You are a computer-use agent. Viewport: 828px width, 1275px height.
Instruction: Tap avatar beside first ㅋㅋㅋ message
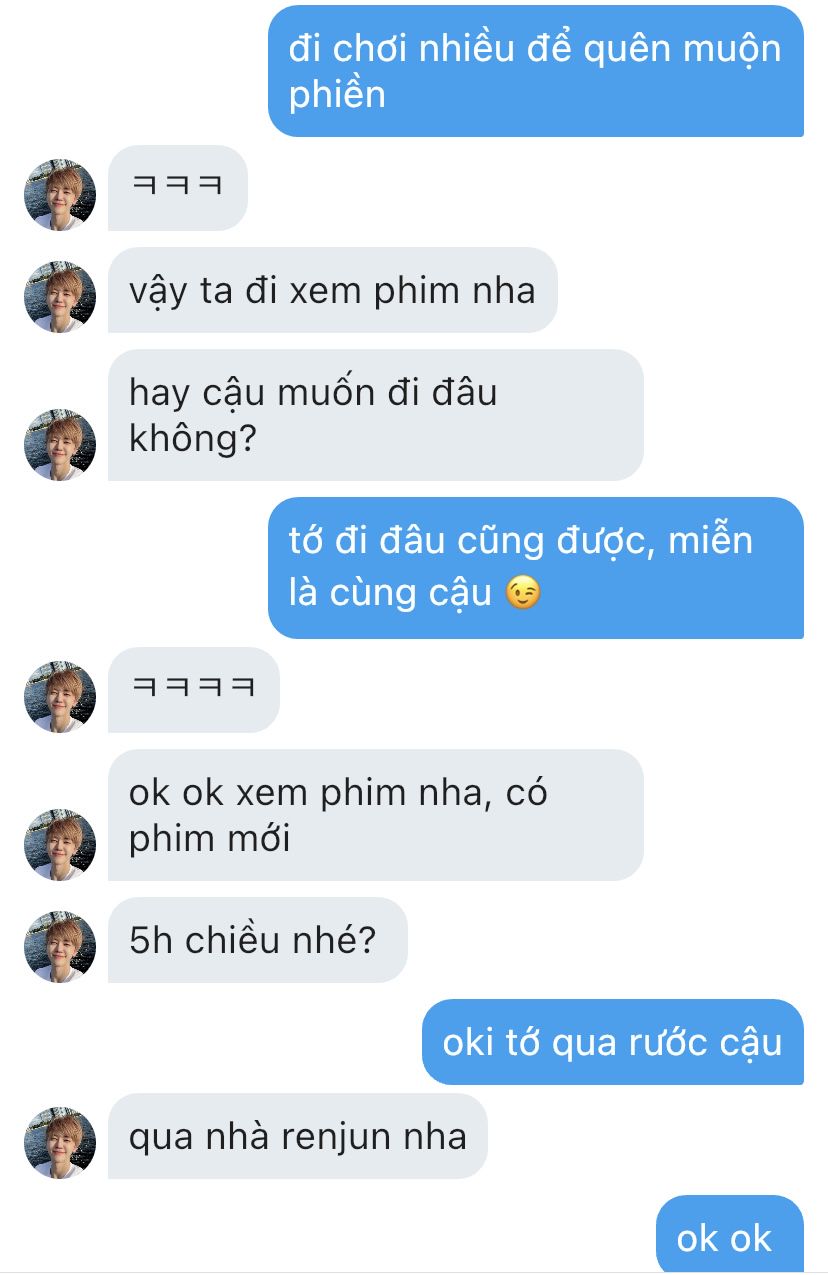[60, 194]
